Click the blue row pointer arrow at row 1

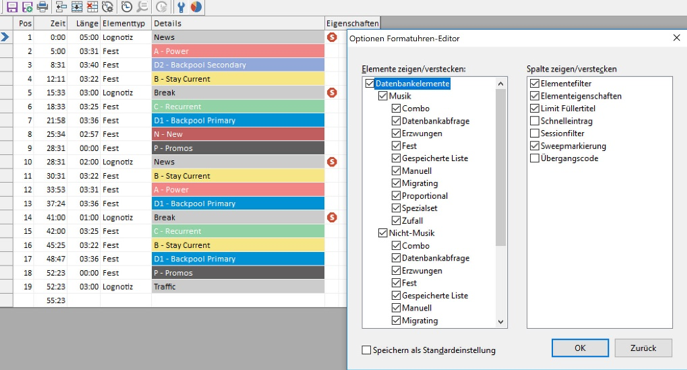[5, 37]
